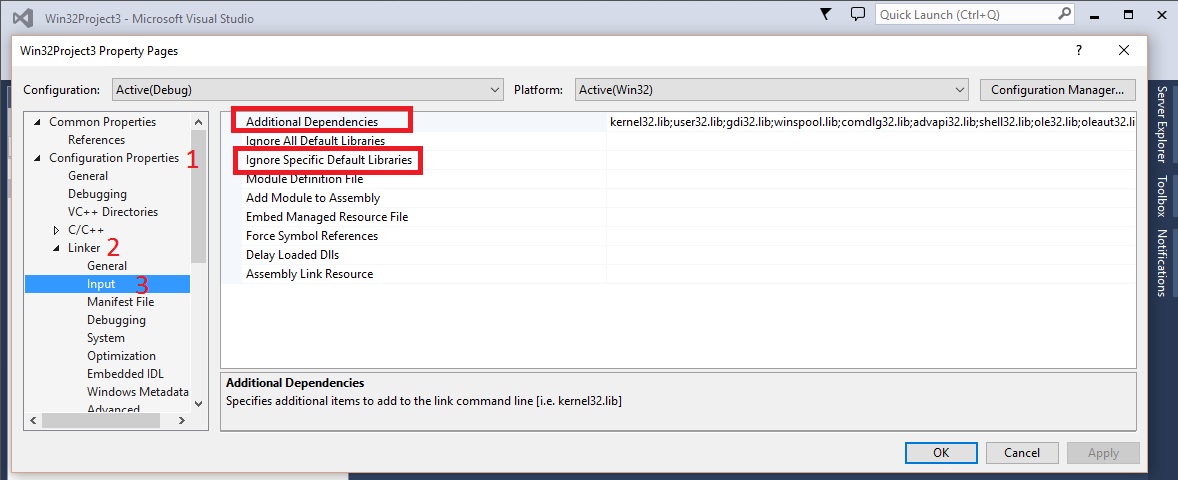Click the Additional Dependencies value kernel32.lib list
This screenshot has height=480, width=1178.
(871, 121)
